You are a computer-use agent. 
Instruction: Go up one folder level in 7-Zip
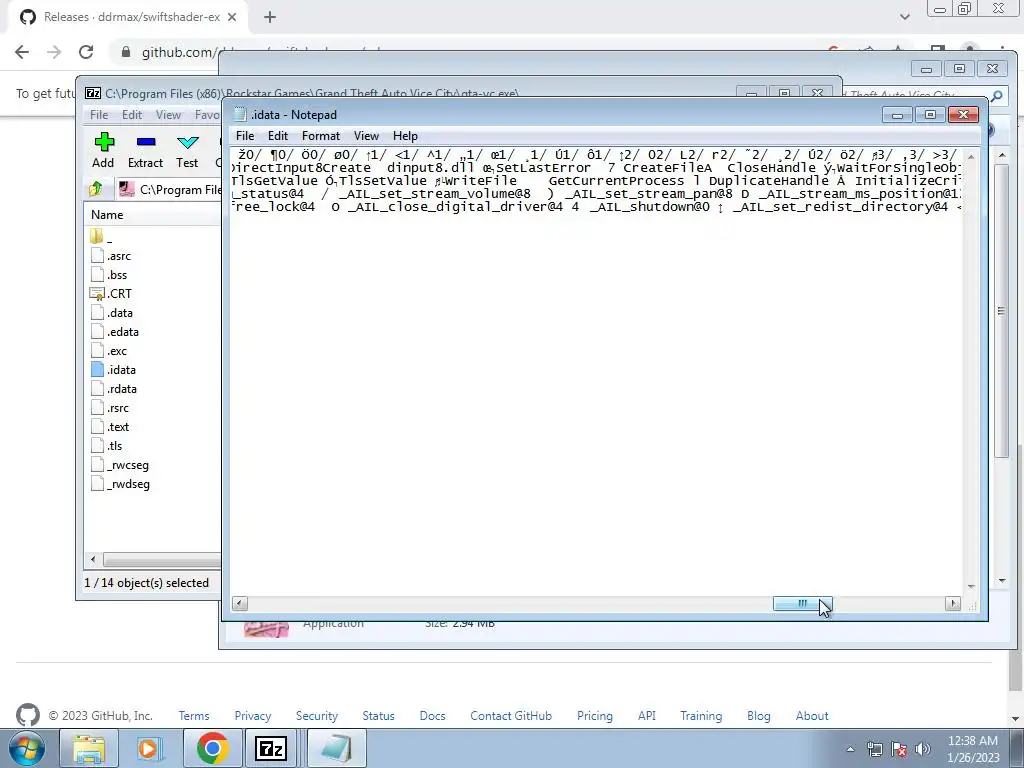point(96,189)
